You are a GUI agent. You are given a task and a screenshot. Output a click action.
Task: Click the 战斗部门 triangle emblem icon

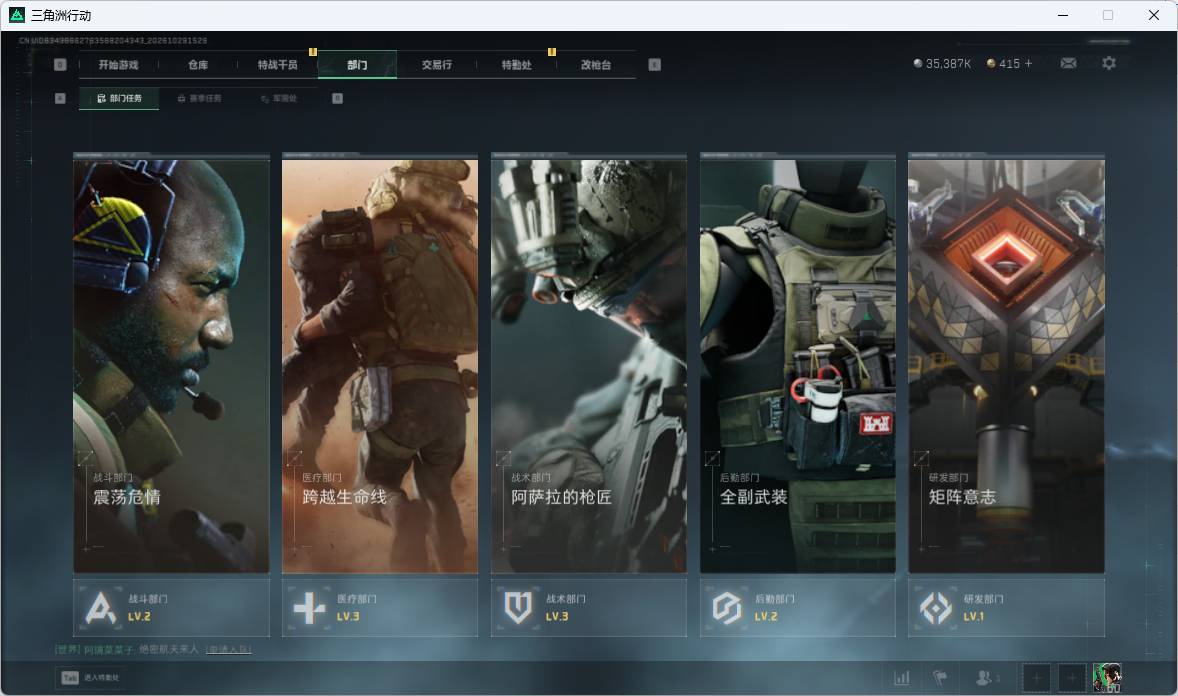[101, 607]
